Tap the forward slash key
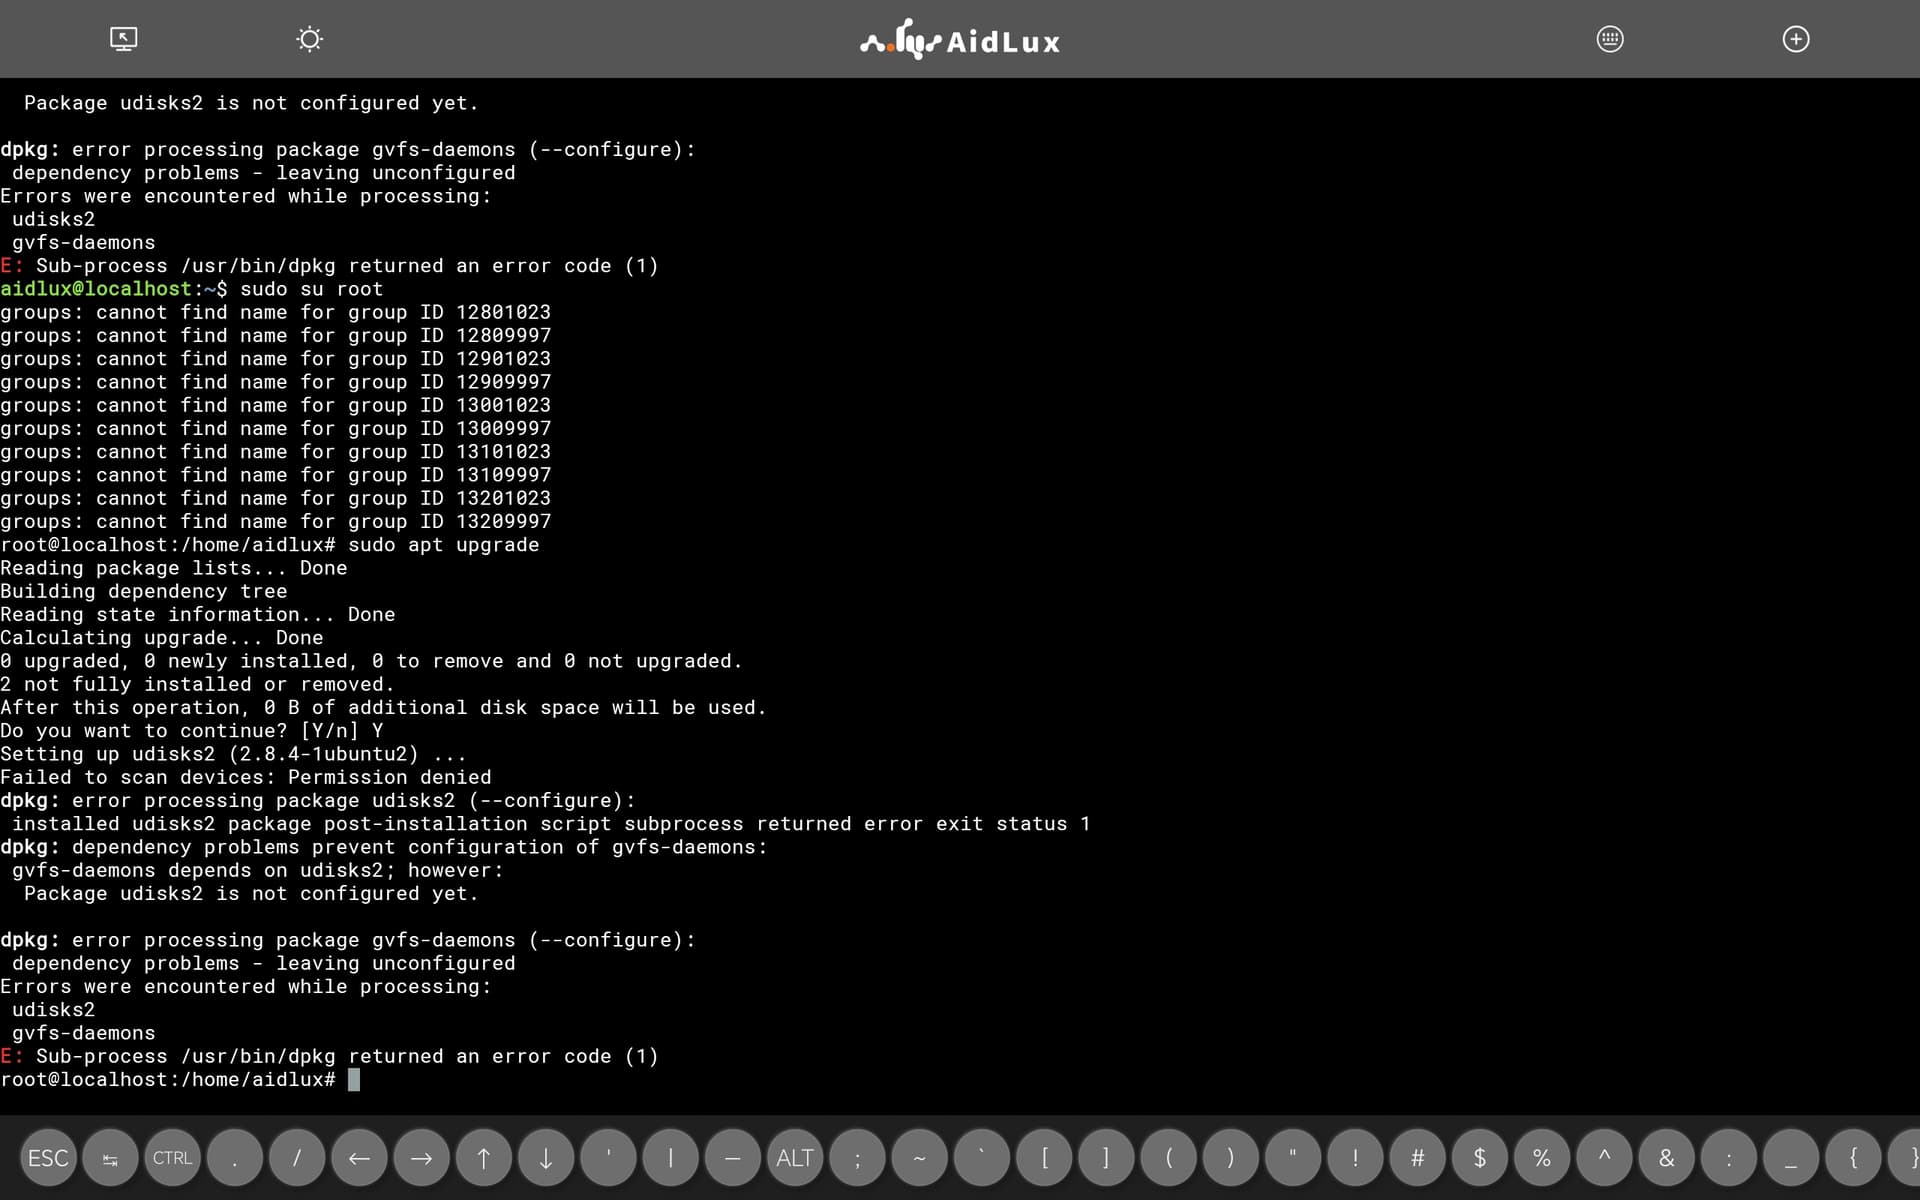This screenshot has height=1200, width=1920. (297, 1158)
